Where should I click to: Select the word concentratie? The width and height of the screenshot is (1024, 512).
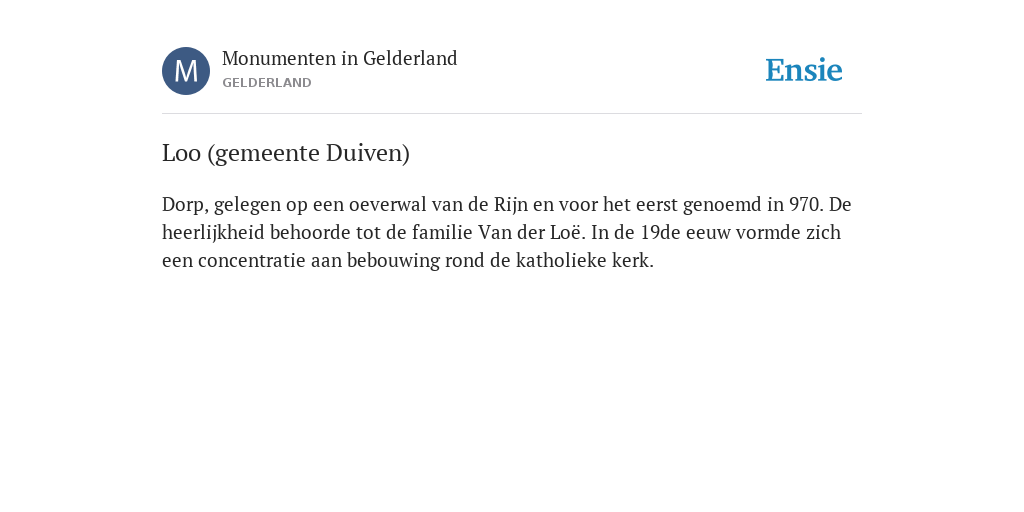point(251,261)
